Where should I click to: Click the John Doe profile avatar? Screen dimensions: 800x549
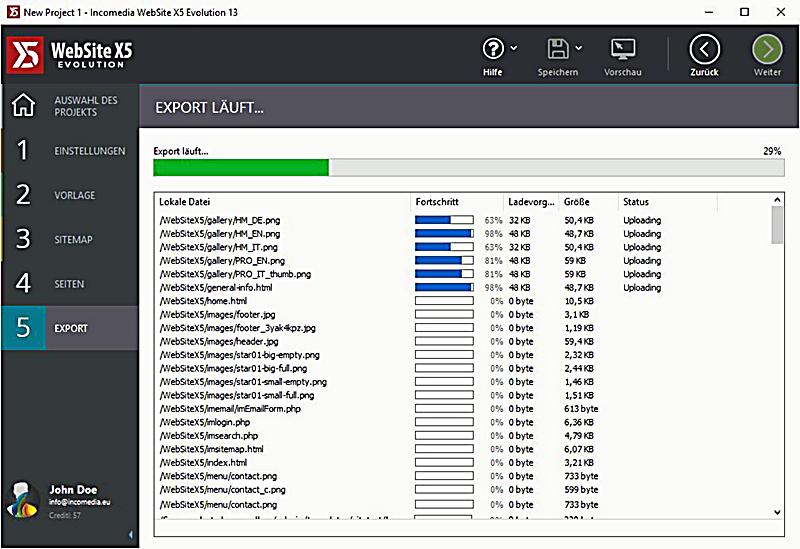(23, 500)
